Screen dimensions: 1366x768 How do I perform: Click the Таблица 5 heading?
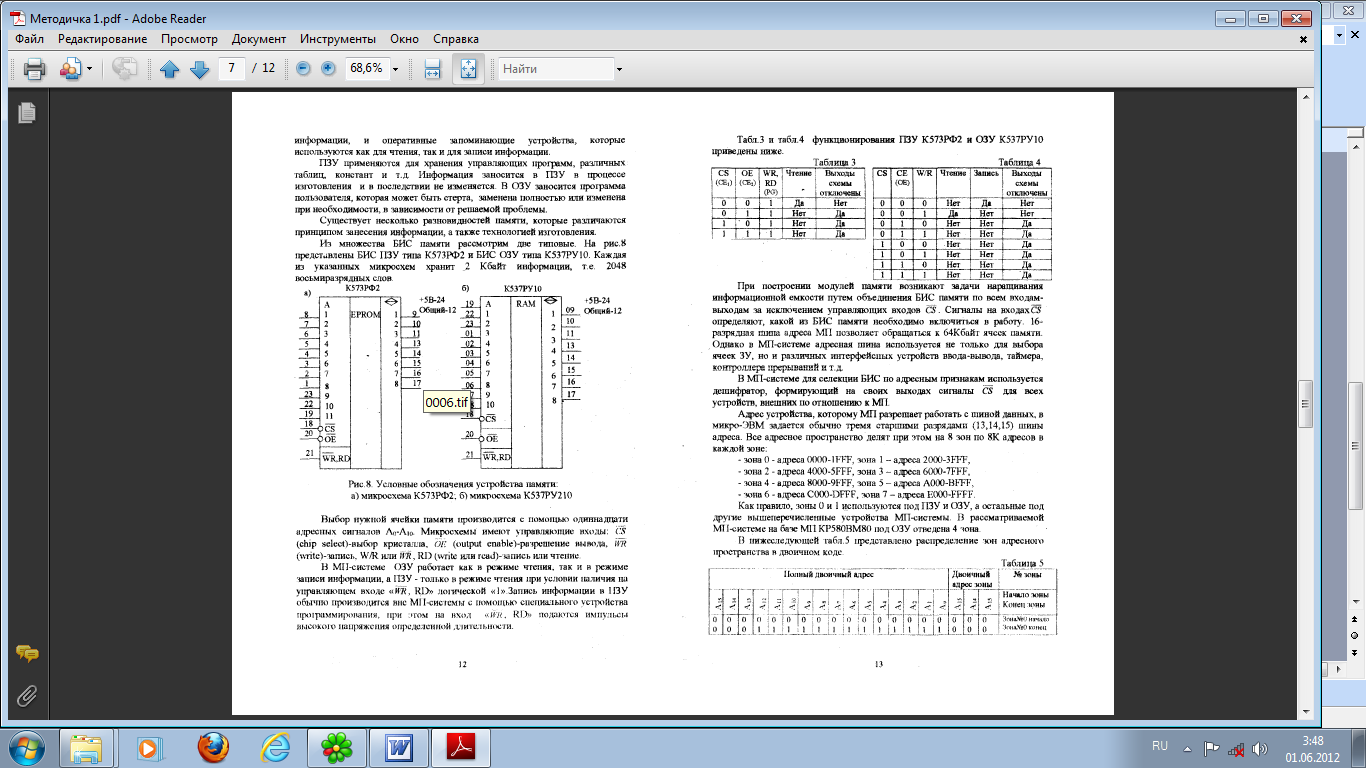1021,563
